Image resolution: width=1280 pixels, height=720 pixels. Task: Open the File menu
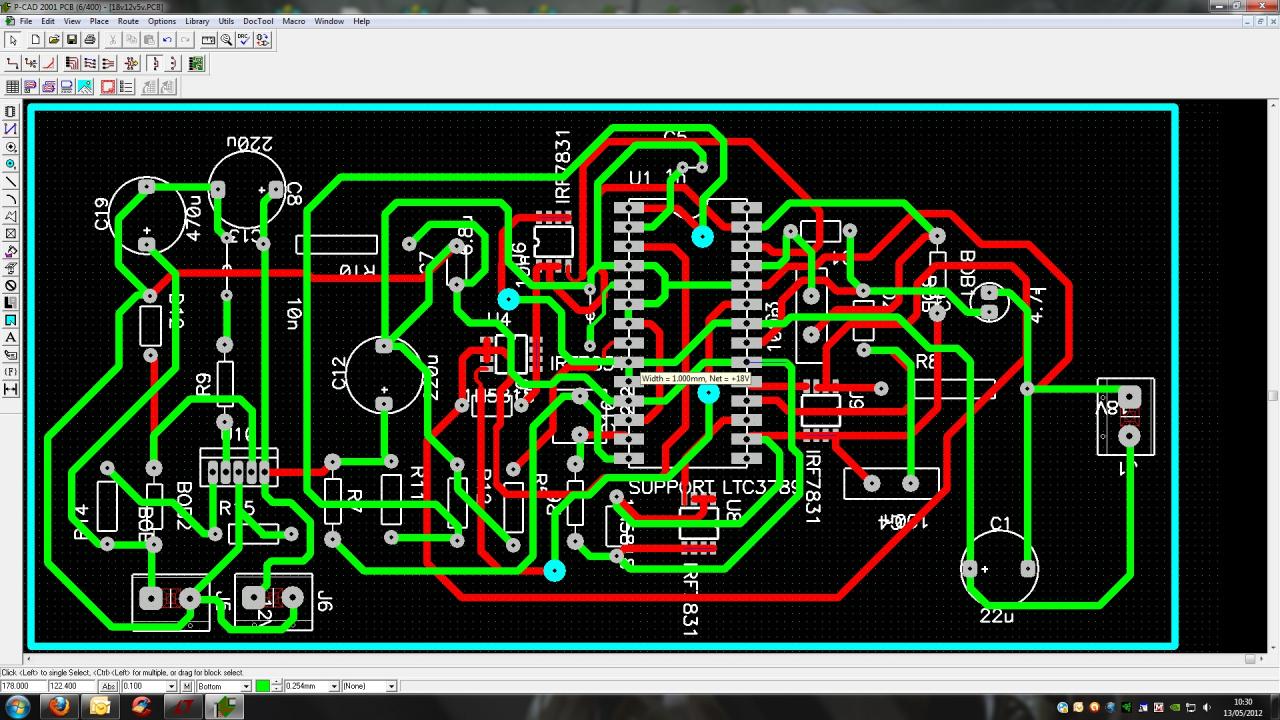coord(26,21)
